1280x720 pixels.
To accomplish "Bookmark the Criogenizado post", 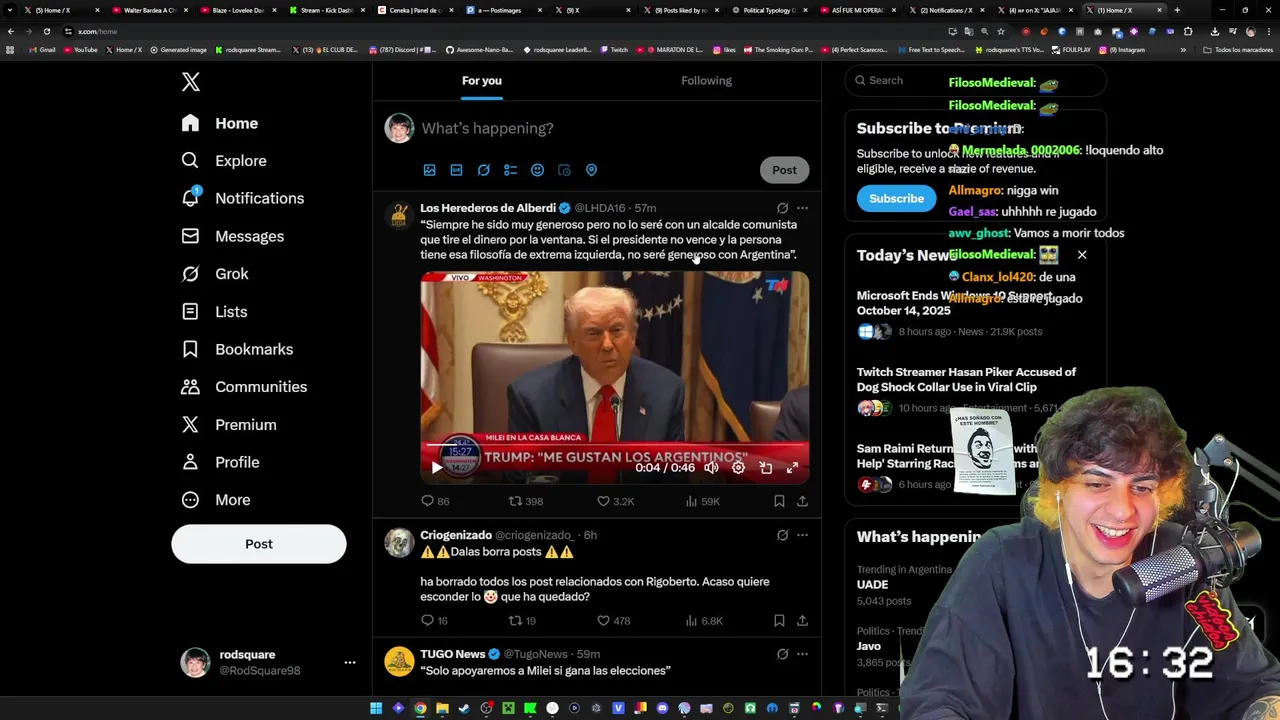I will pos(779,621).
